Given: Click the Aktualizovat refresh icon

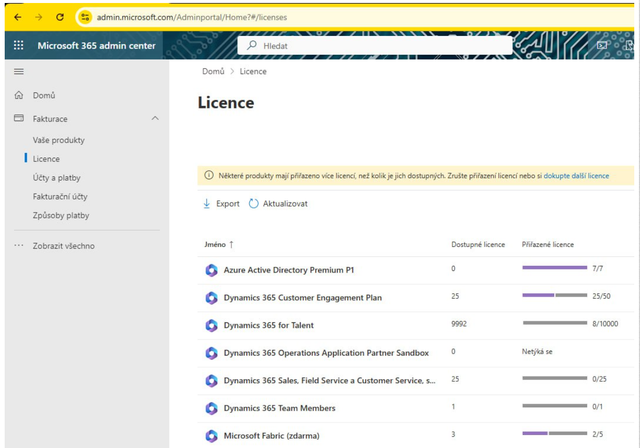Looking at the screenshot, I should pos(253,204).
